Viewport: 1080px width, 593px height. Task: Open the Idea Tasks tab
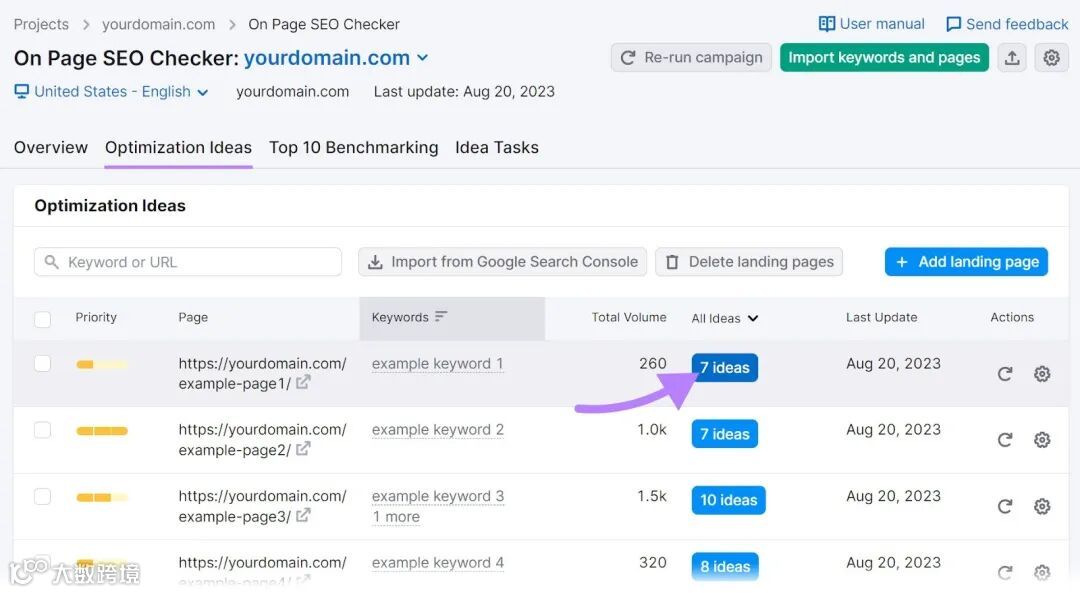click(x=496, y=148)
